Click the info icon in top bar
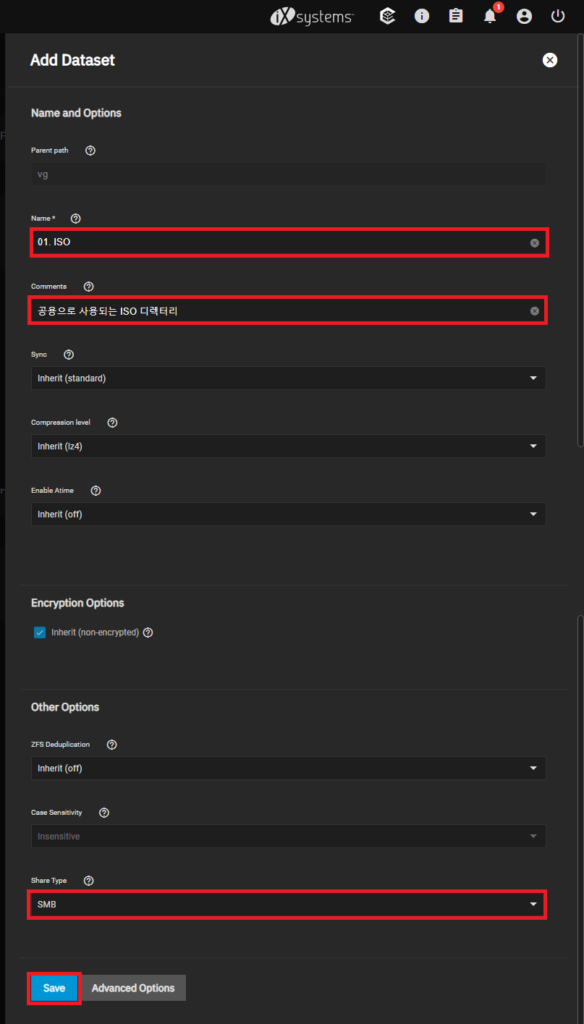The width and height of the screenshot is (584, 1024). coord(422,16)
